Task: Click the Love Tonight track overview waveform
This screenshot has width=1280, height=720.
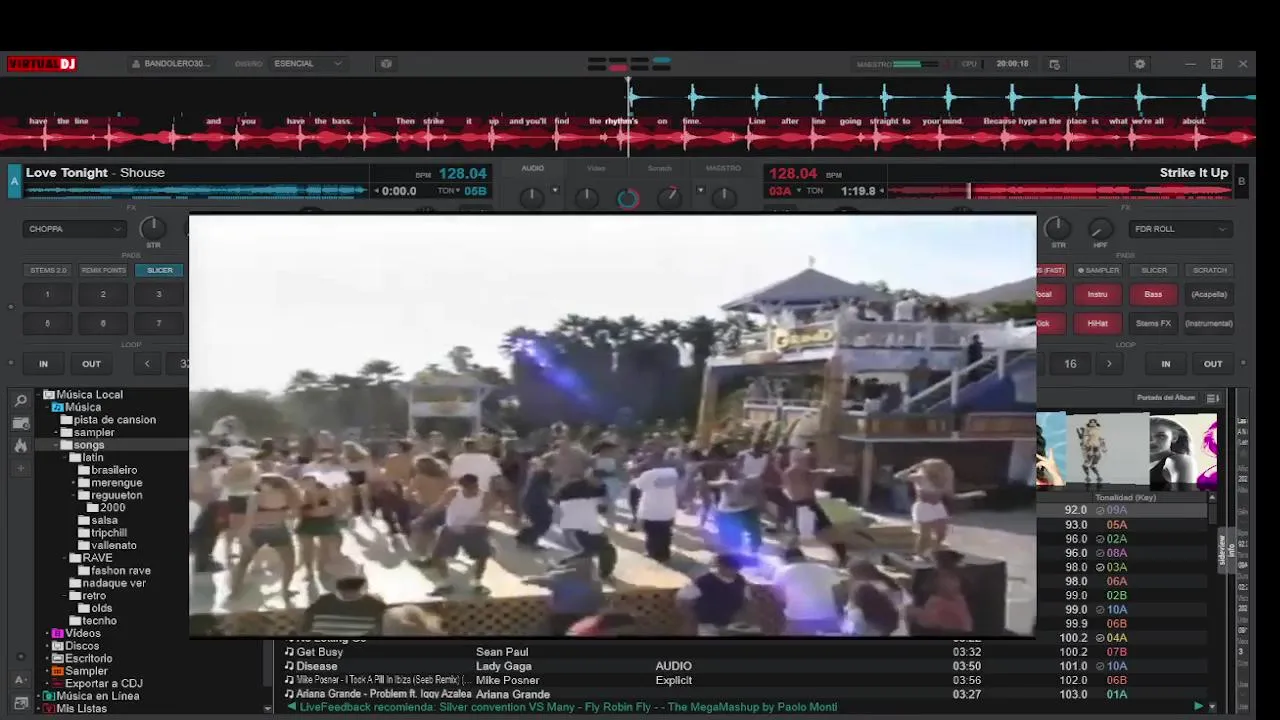Action: pyautogui.click(x=197, y=191)
